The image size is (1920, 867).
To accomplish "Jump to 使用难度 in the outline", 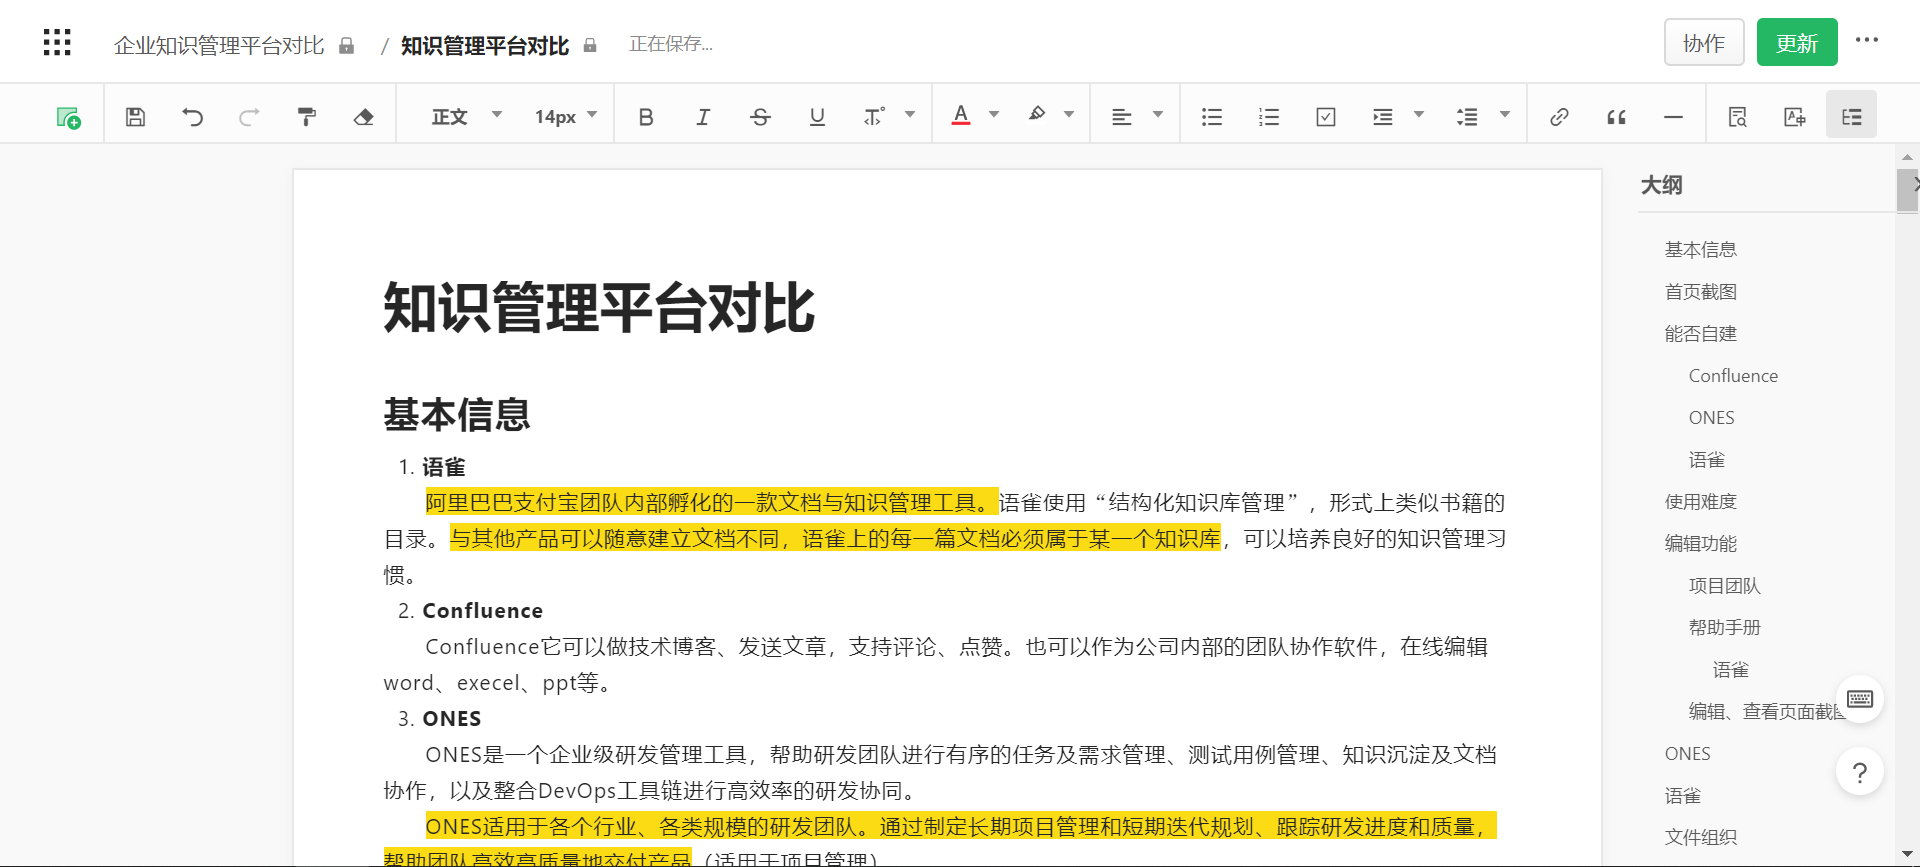I will tap(1700, 501).
